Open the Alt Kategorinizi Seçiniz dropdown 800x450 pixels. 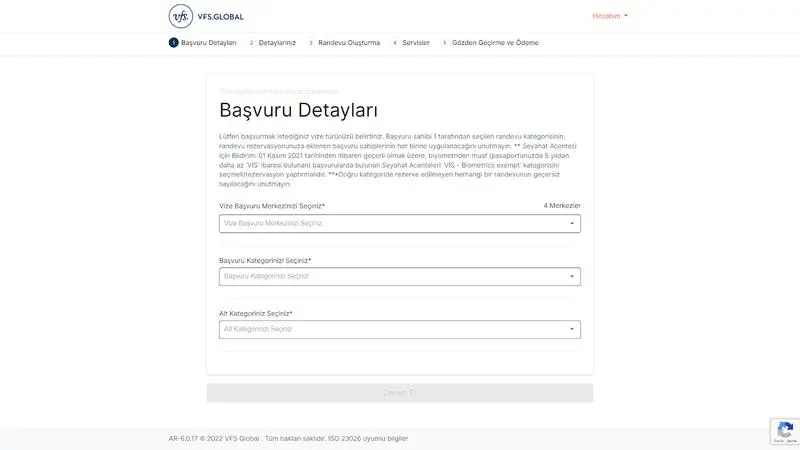point(399,330)
